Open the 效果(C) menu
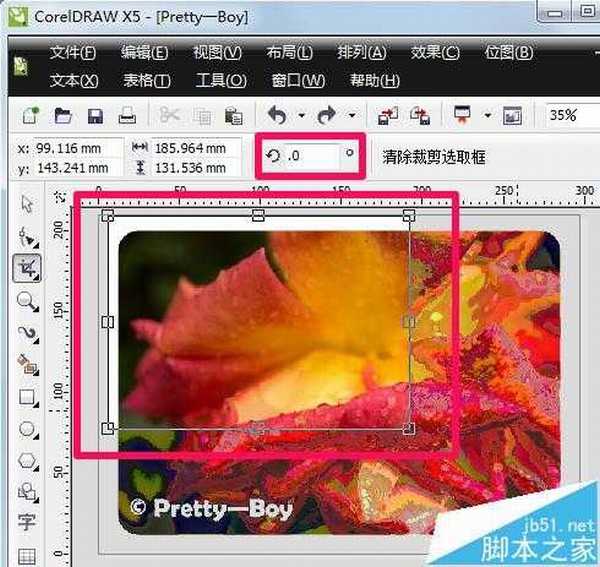This screenshot has height=567, width=600. pyautogui.click(x=435, y=53)
